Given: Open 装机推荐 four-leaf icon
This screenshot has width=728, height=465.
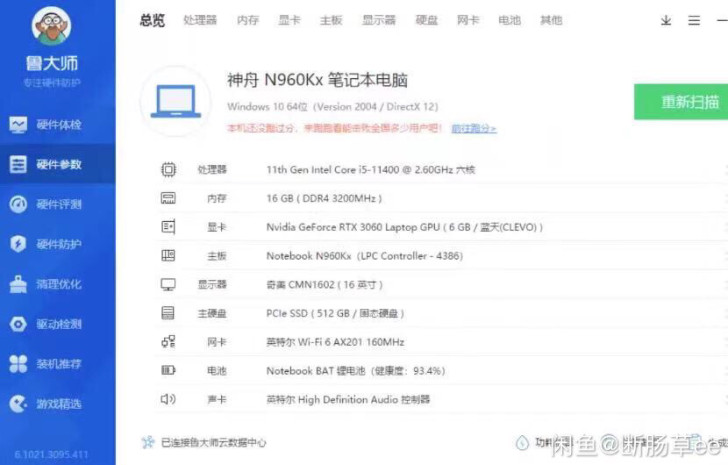Looking at the screenshot, I should [x=18, y=364].
